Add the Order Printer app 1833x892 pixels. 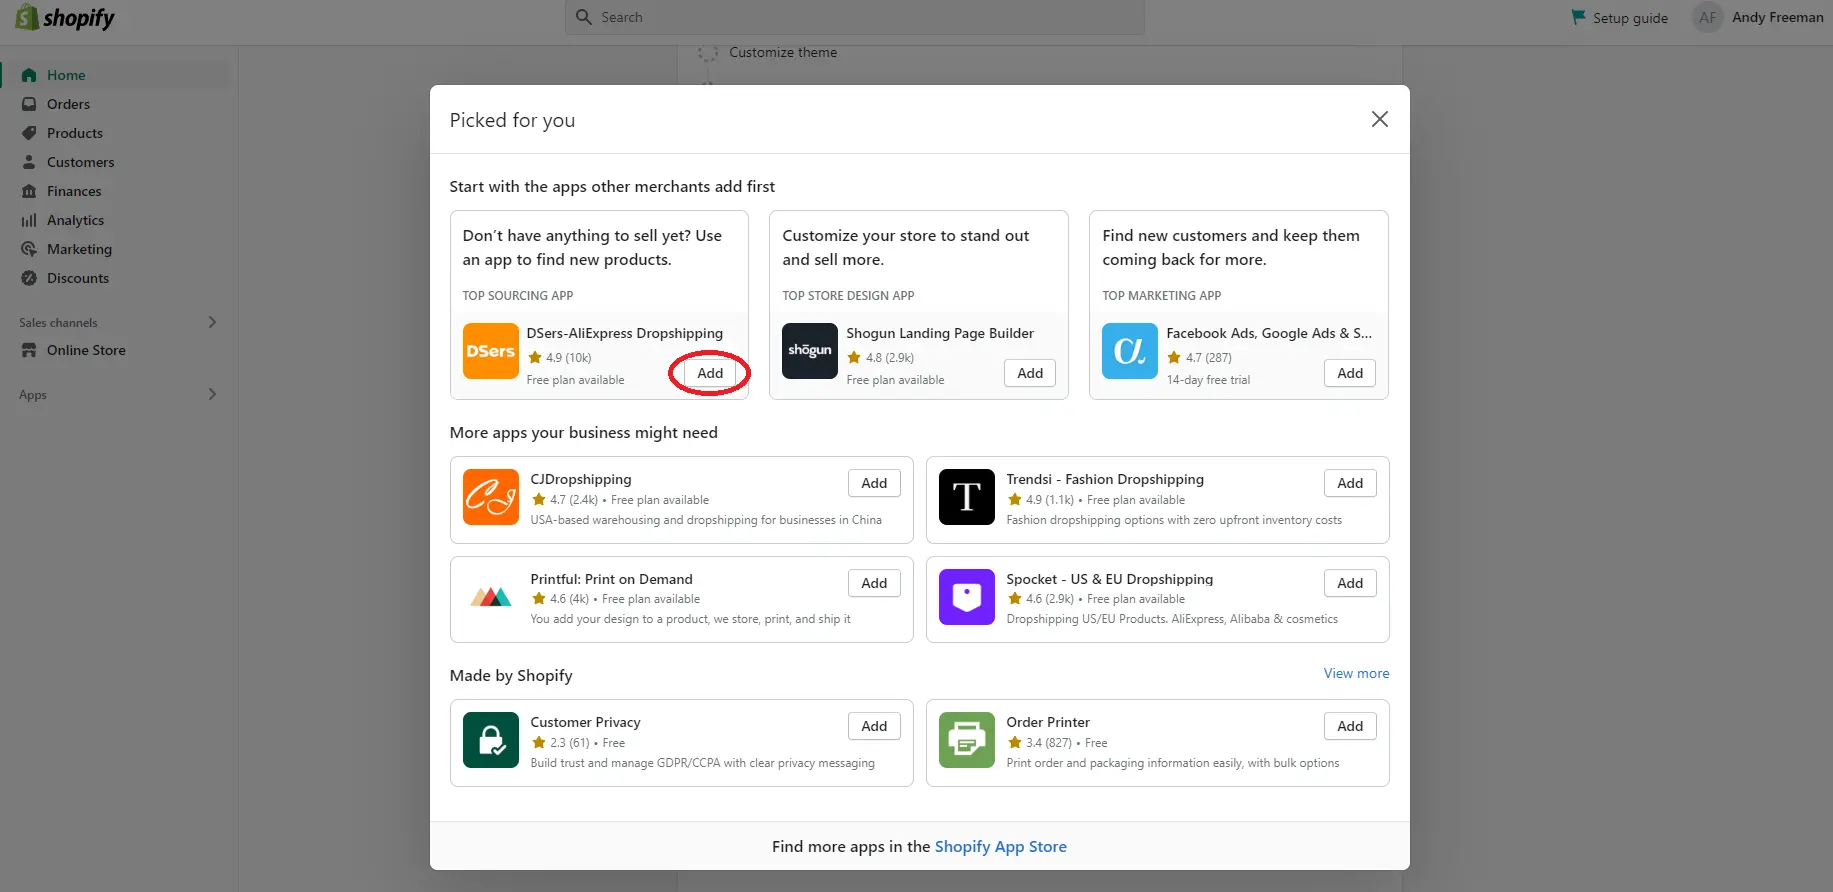click(1350, 726)
